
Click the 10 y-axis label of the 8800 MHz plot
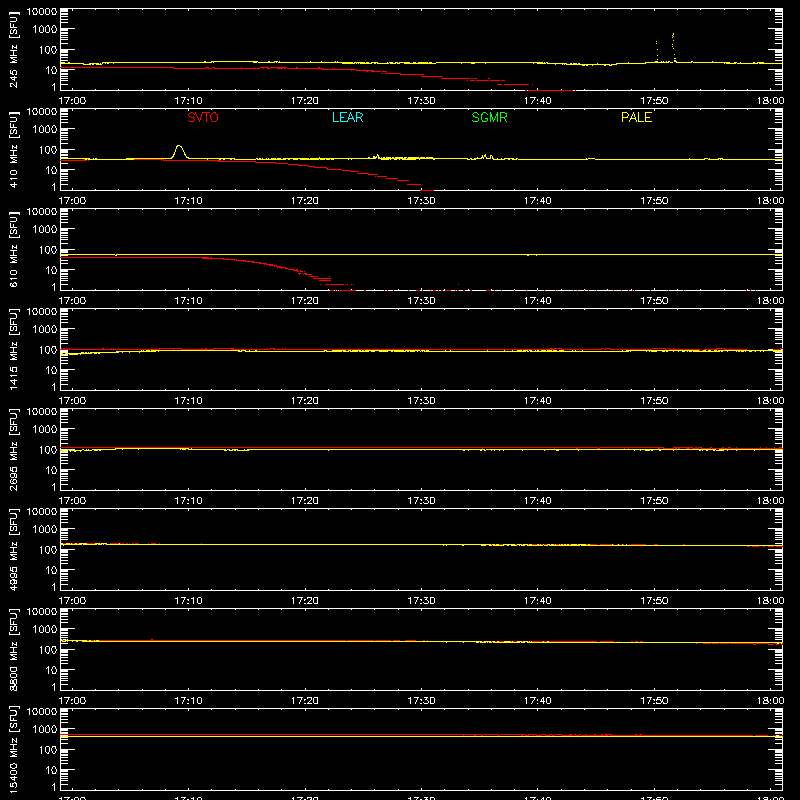pos(50,670)
